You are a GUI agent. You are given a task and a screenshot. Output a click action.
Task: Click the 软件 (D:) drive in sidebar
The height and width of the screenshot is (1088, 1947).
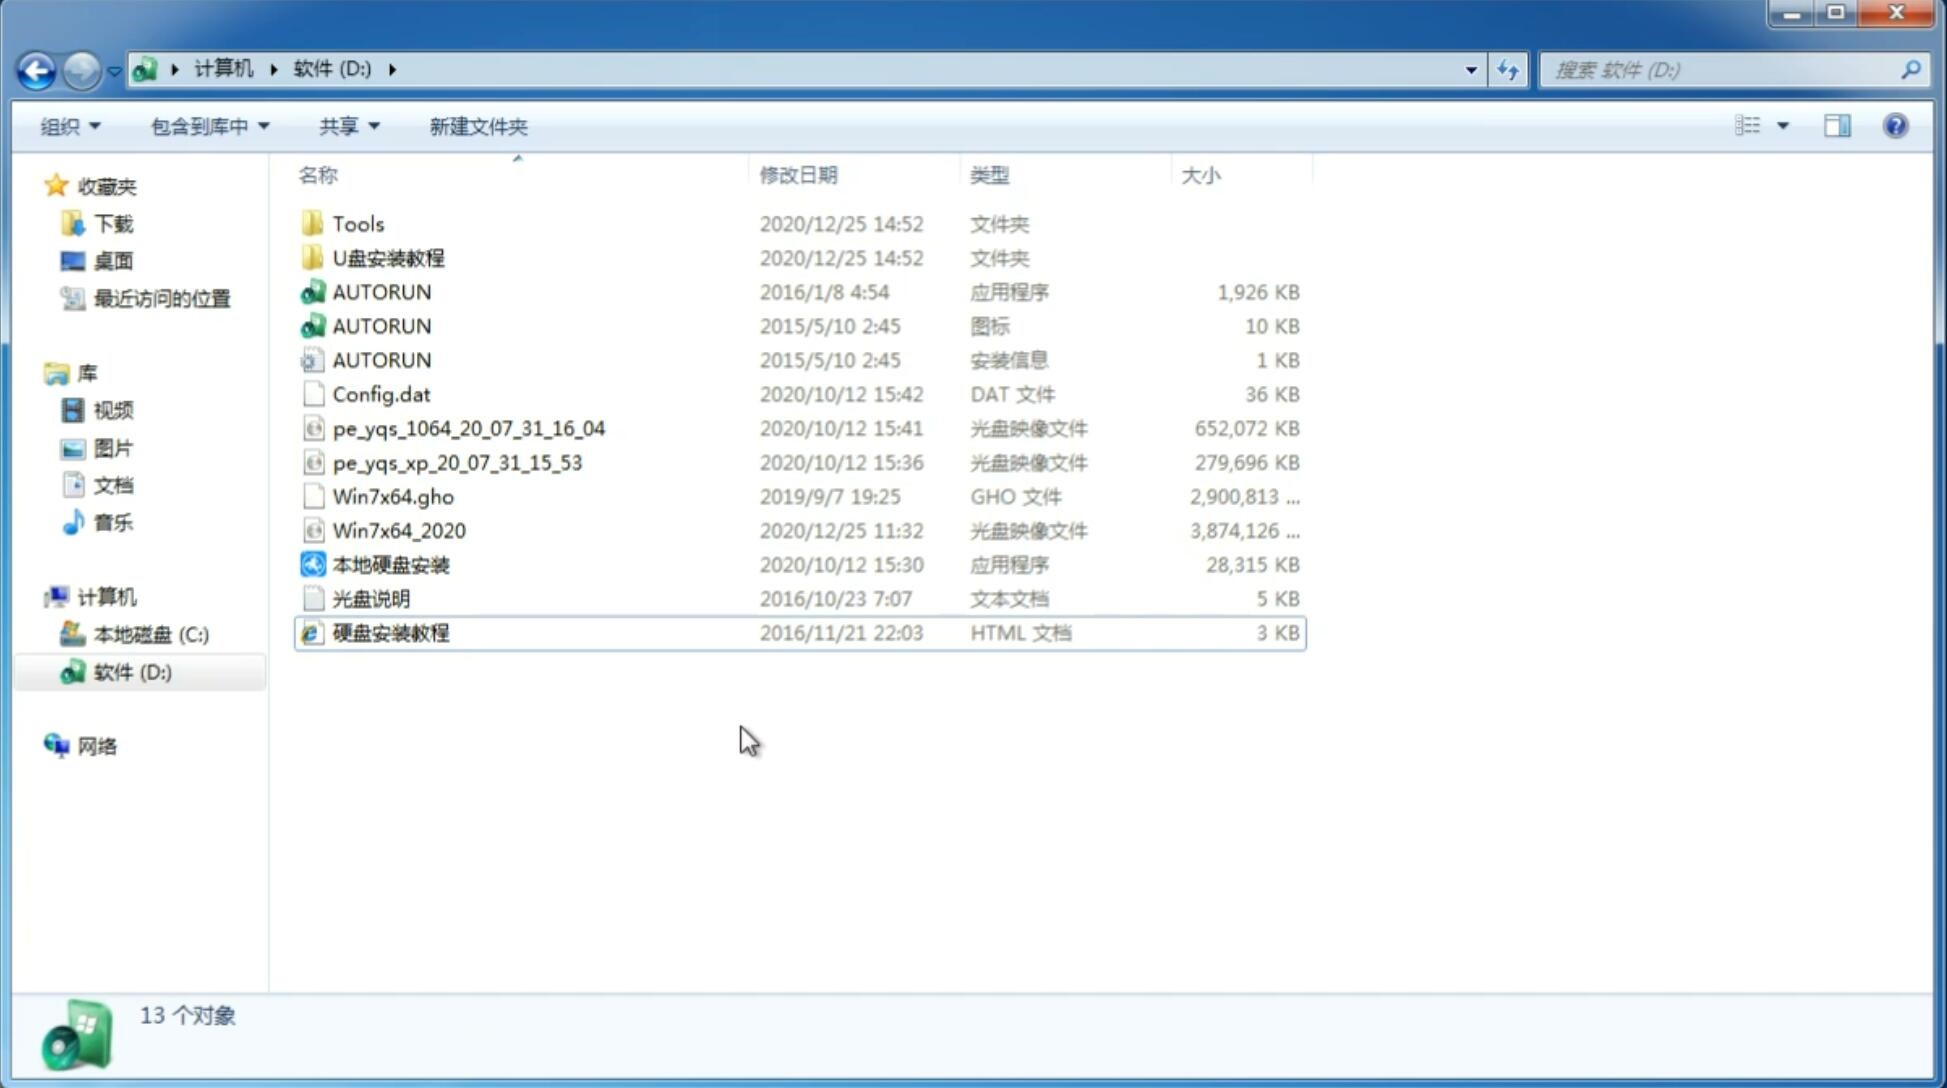(131, 671)
